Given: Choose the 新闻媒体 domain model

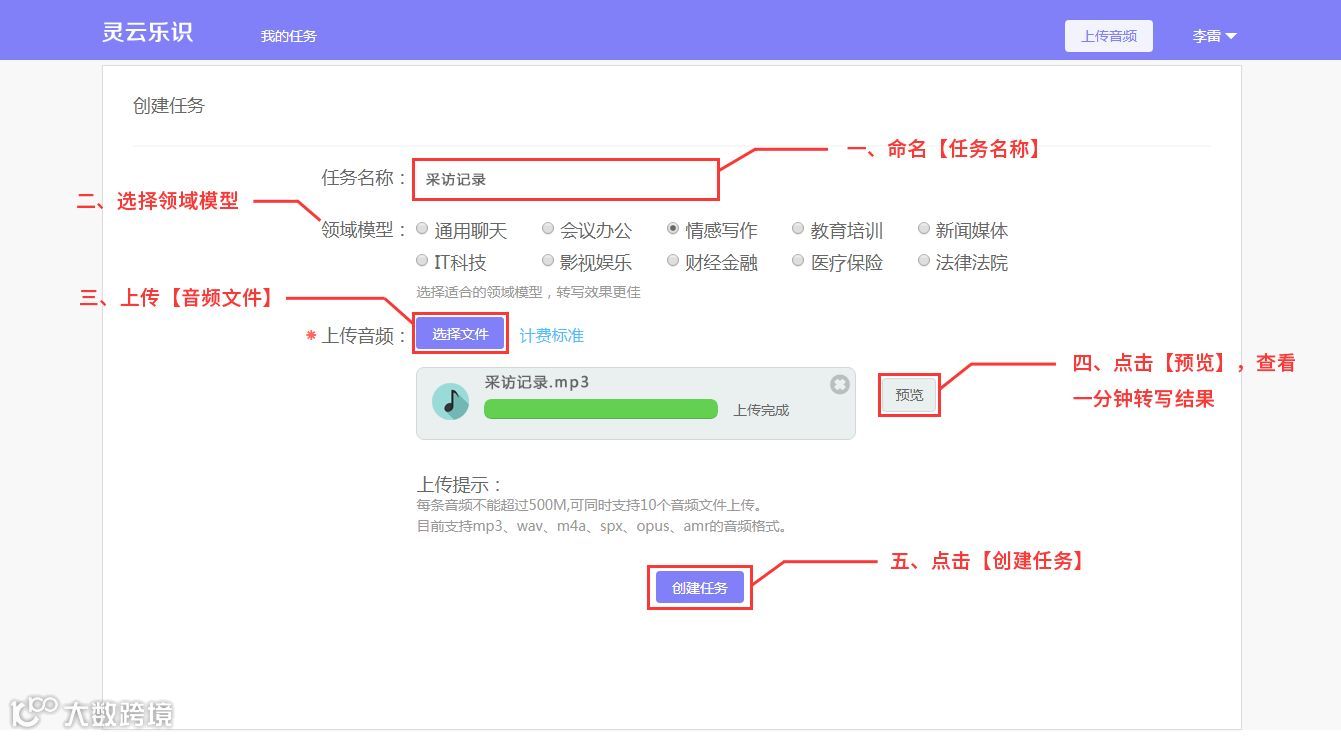Looking at the screenshot, I should [x=924, y=229].
